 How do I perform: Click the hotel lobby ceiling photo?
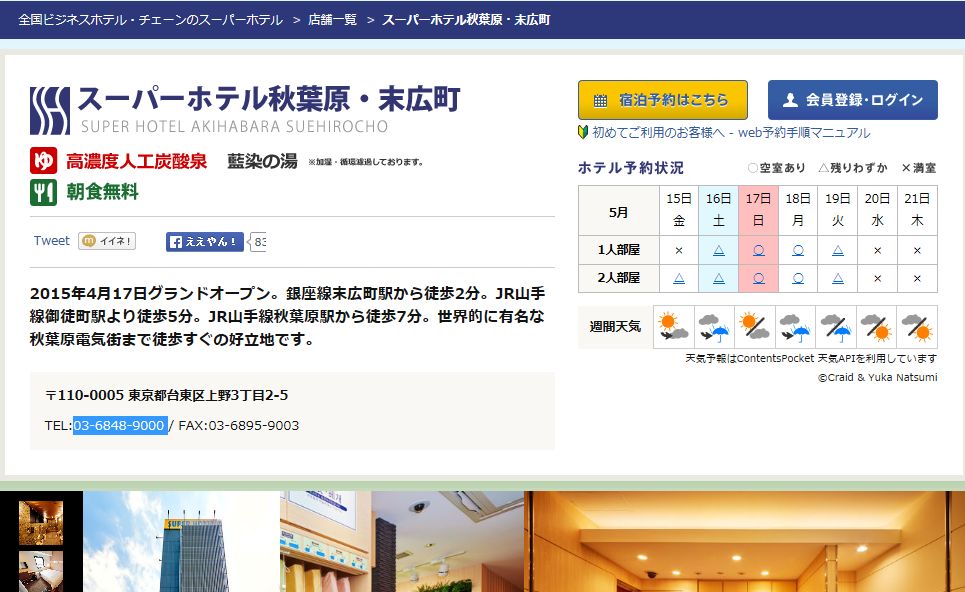(x=745, y=542)
